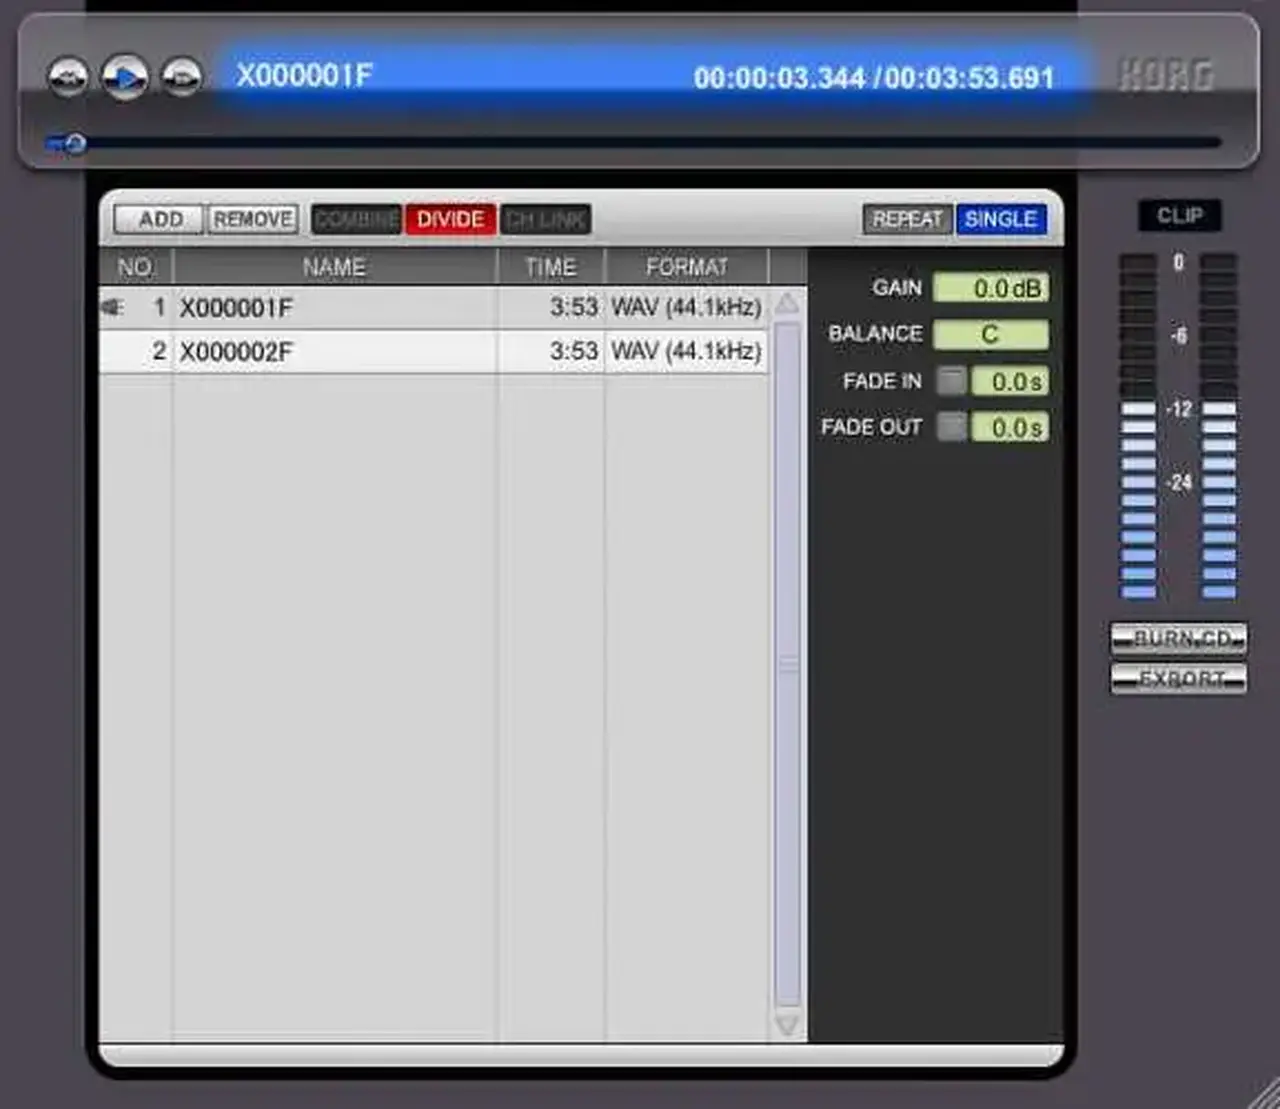This screenshot has height=1109, width=1280.
Task: Toggle the SINGLE playback mode
Action: point(1001,219)
